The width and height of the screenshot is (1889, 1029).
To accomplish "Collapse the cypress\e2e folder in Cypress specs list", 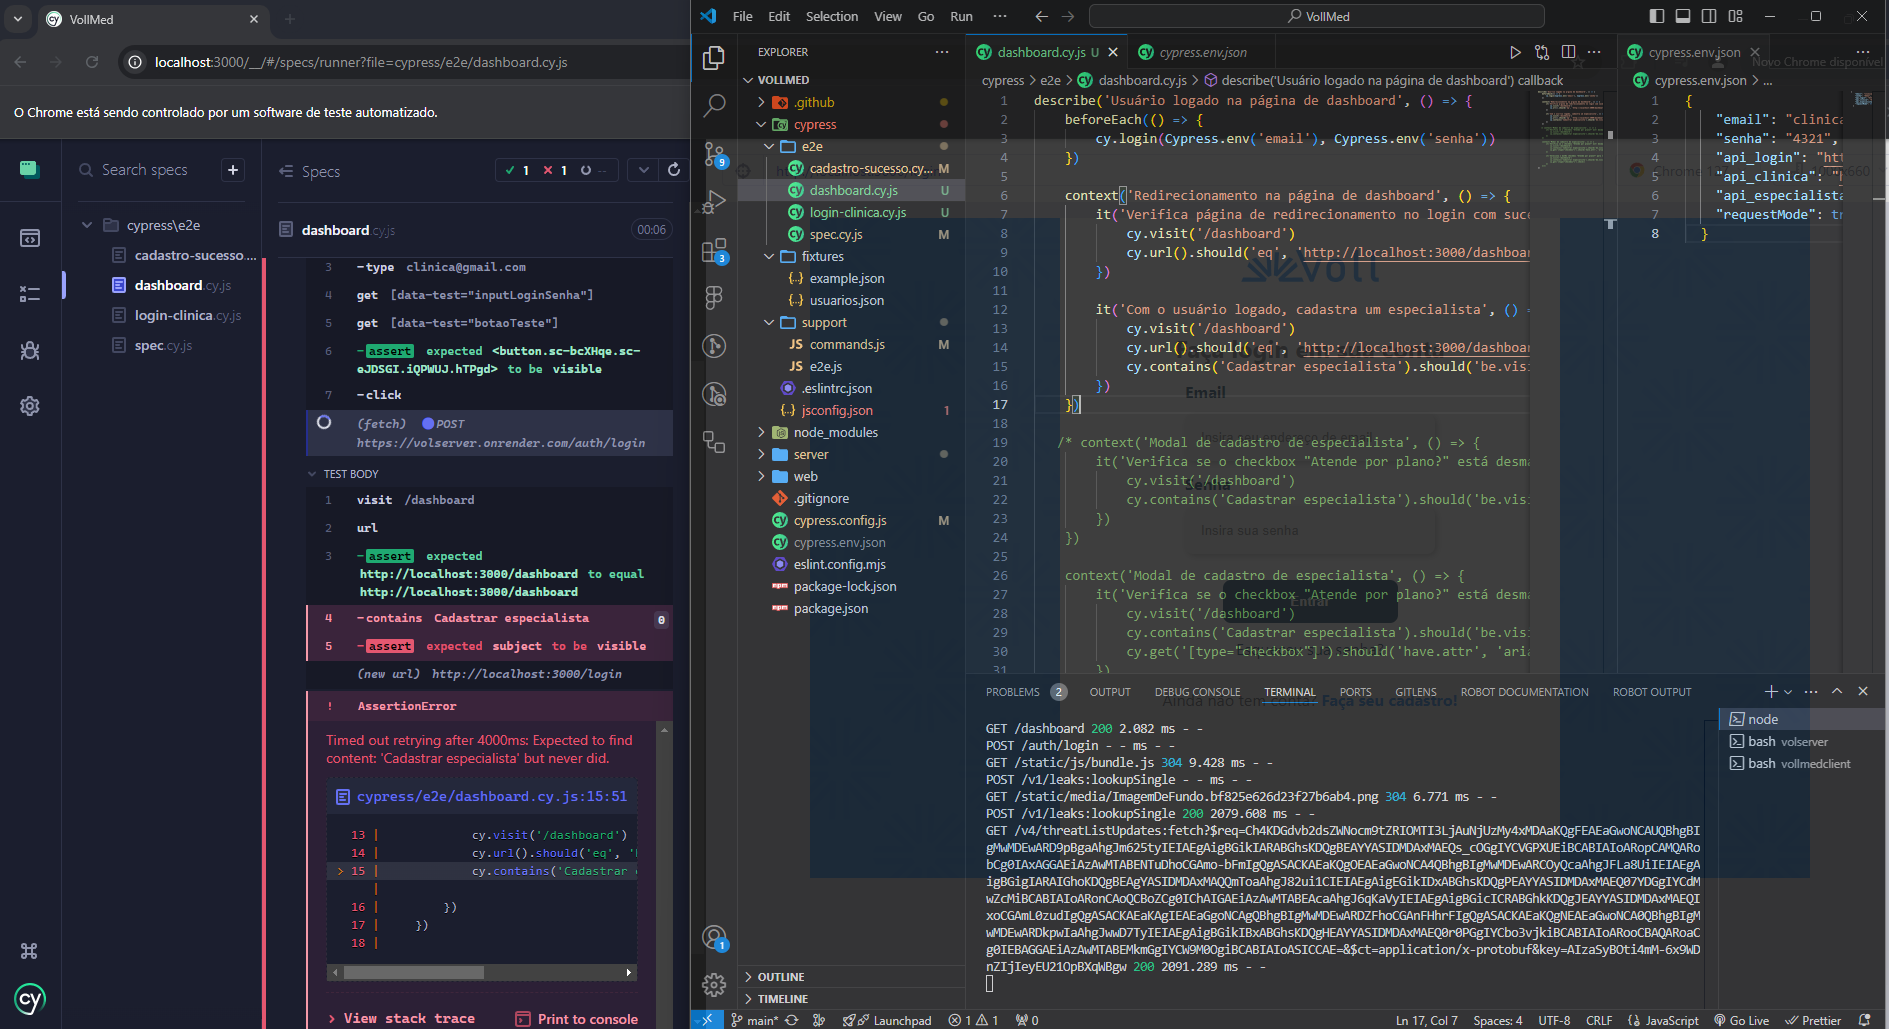I will 87,225.
